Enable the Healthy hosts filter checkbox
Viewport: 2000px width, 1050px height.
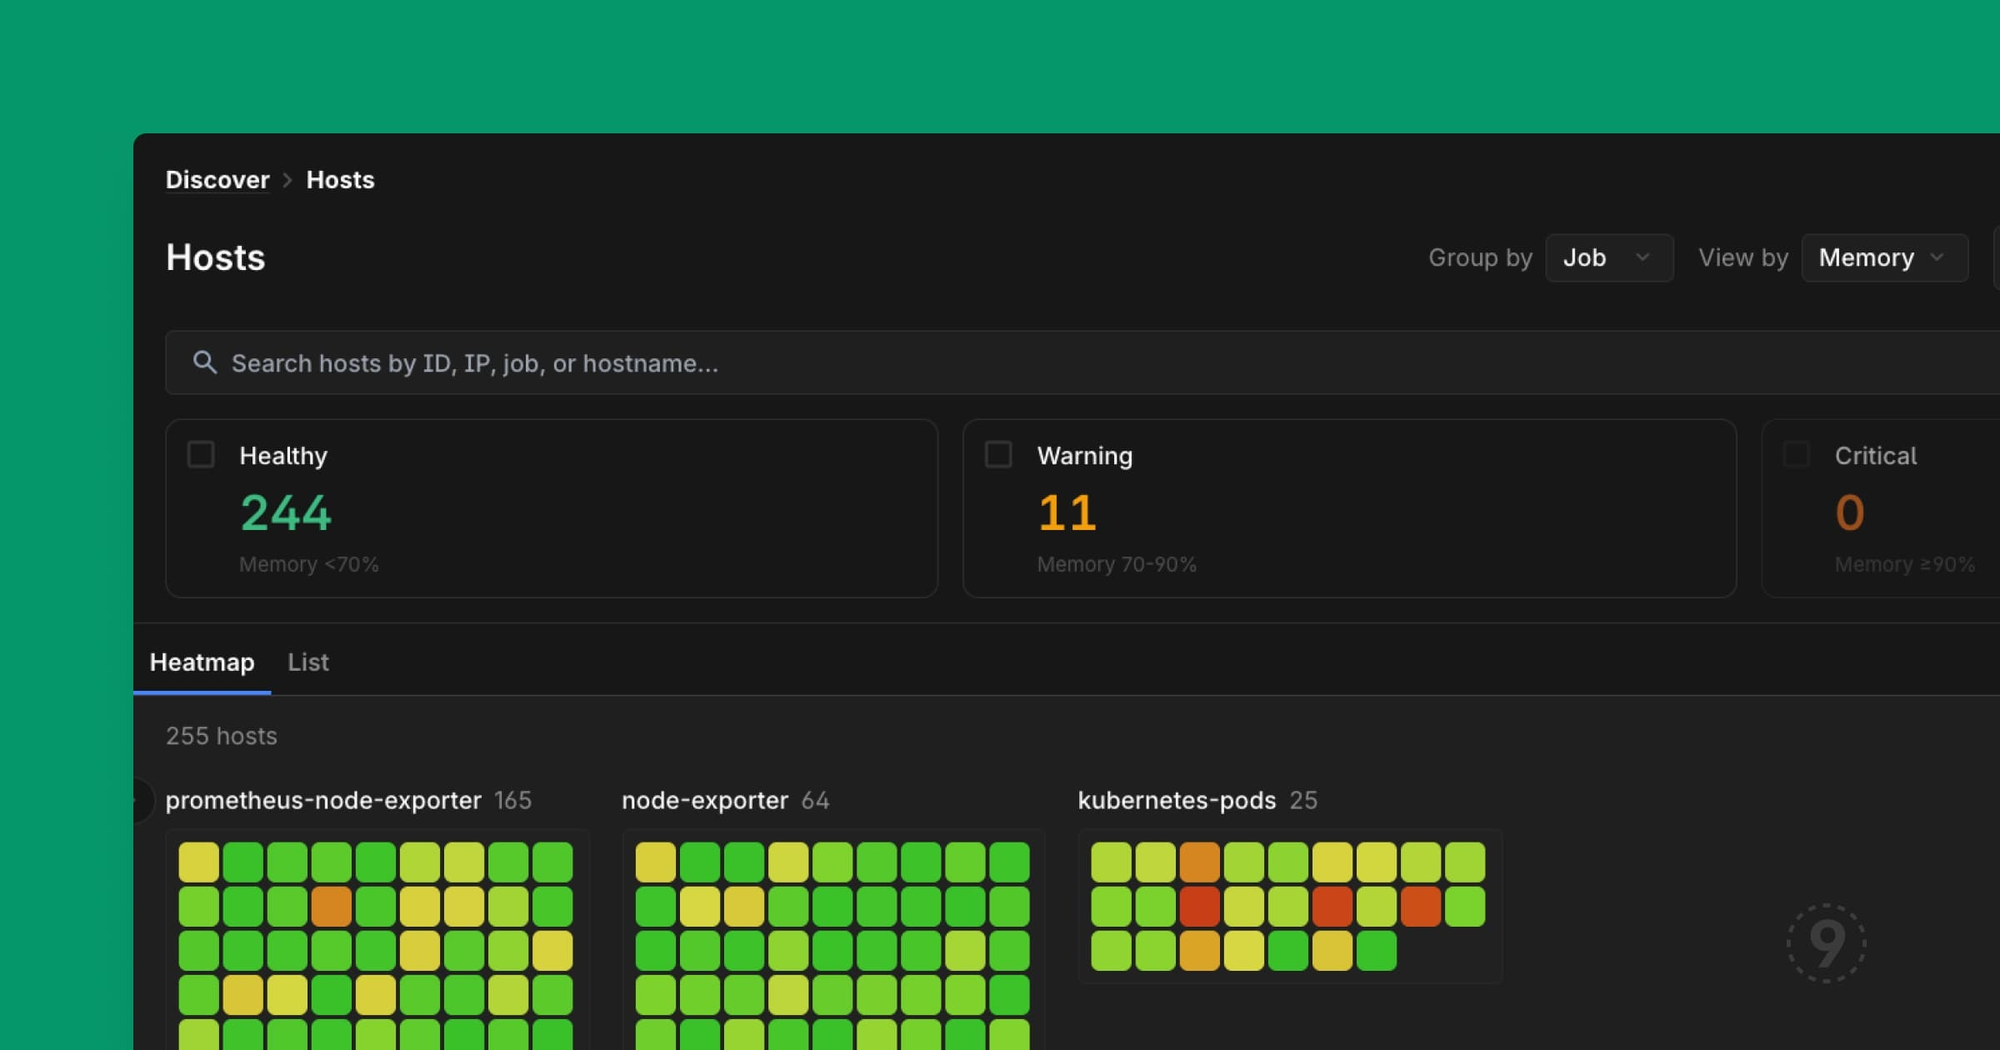tap(200, 454)
